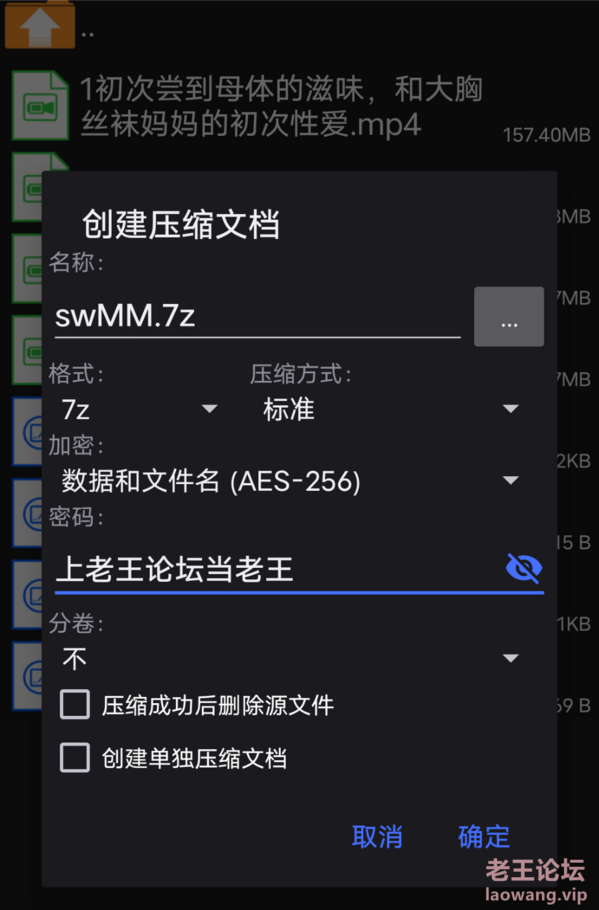Open the 157.40MB mp4 file entry
The image size is (599, 910).
[x=300, y=106]
